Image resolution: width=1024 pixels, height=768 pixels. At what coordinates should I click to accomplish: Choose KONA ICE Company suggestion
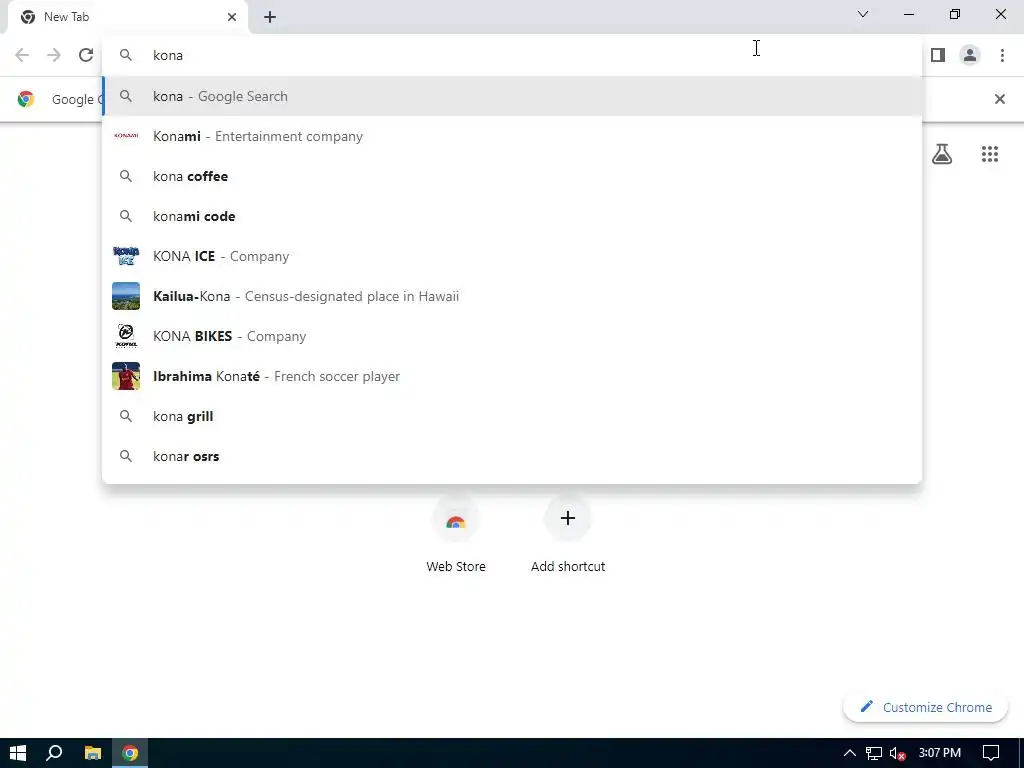(x=512, y=256)
